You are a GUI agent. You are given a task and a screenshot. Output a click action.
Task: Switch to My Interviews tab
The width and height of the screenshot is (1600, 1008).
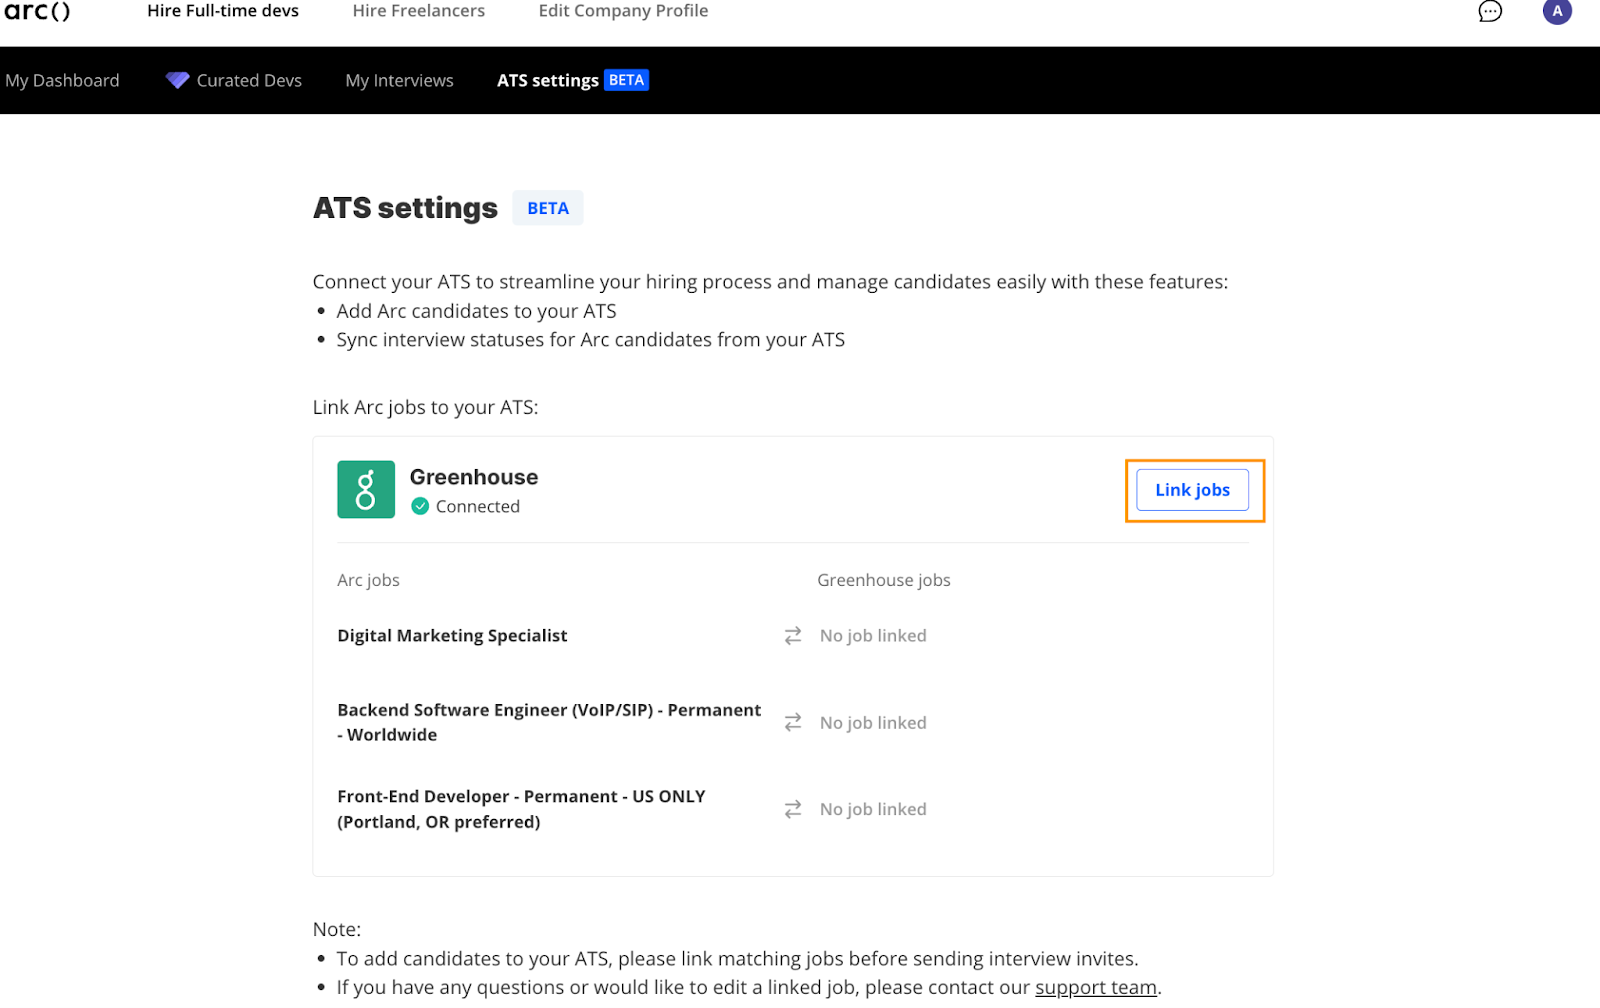coord(399,80)
